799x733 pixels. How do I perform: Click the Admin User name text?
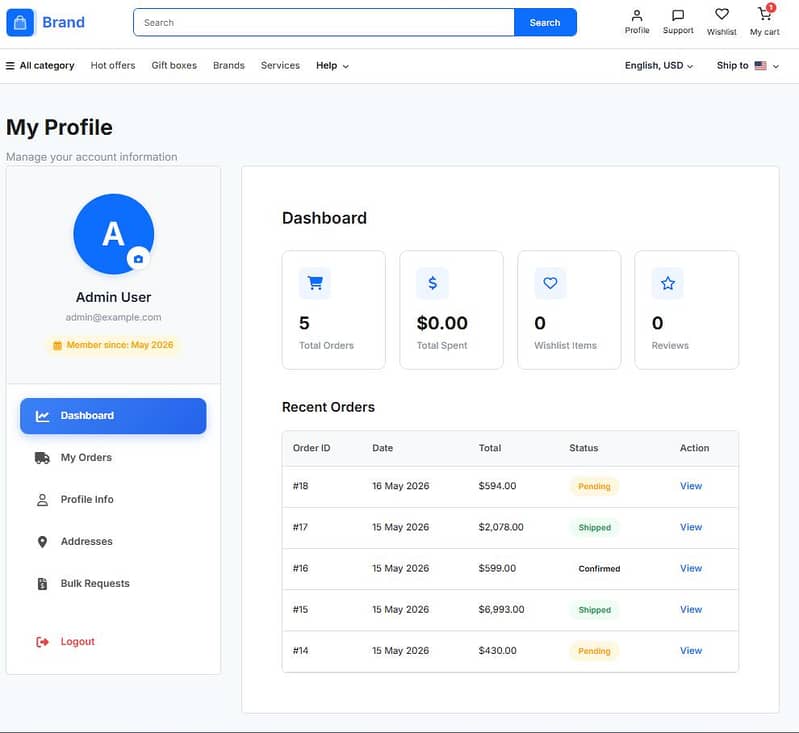[113, 297]
